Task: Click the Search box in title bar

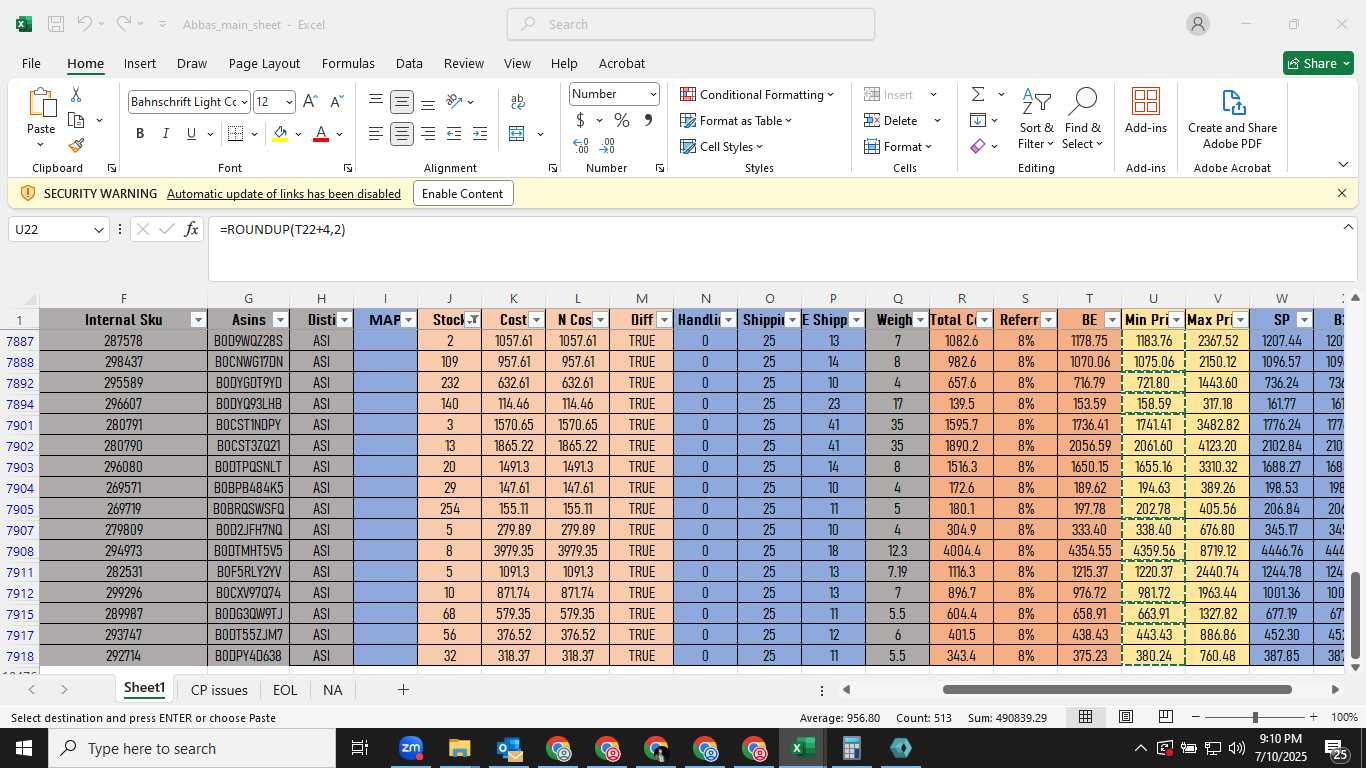Action: pos(691,24)
